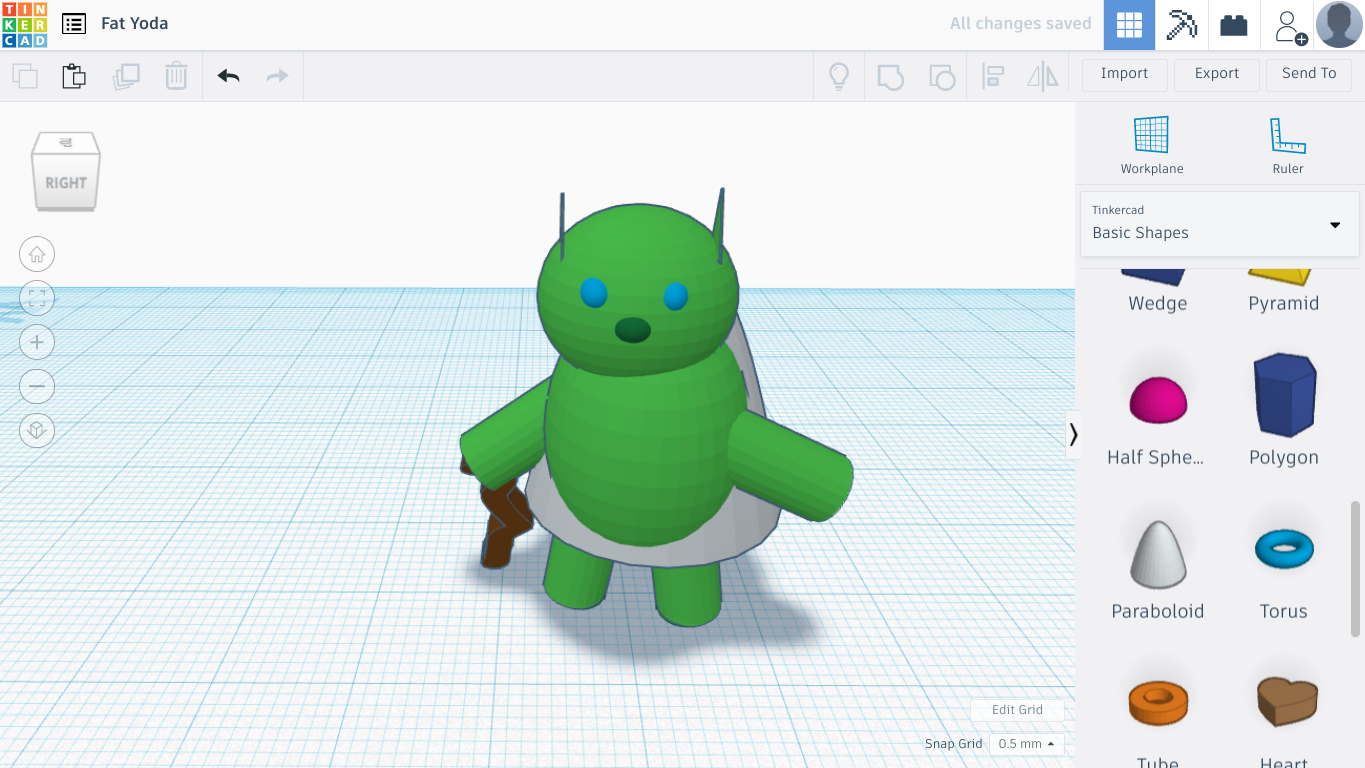The height and width of the screenshot is (768, 1365).
Task: Select the Ruler tool
Action: pos(1288,146)
